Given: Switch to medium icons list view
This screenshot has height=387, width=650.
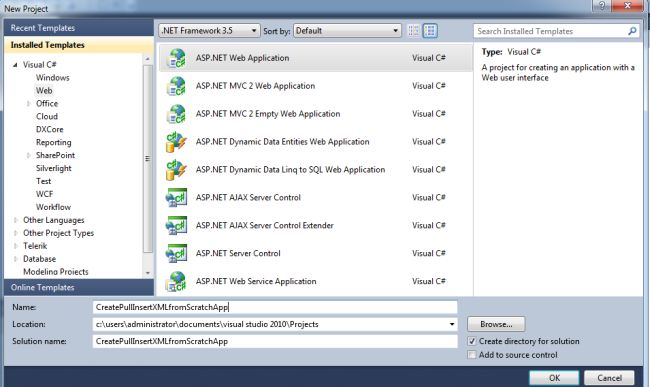Looking at the screenshot, I should (x=430, y=31).
